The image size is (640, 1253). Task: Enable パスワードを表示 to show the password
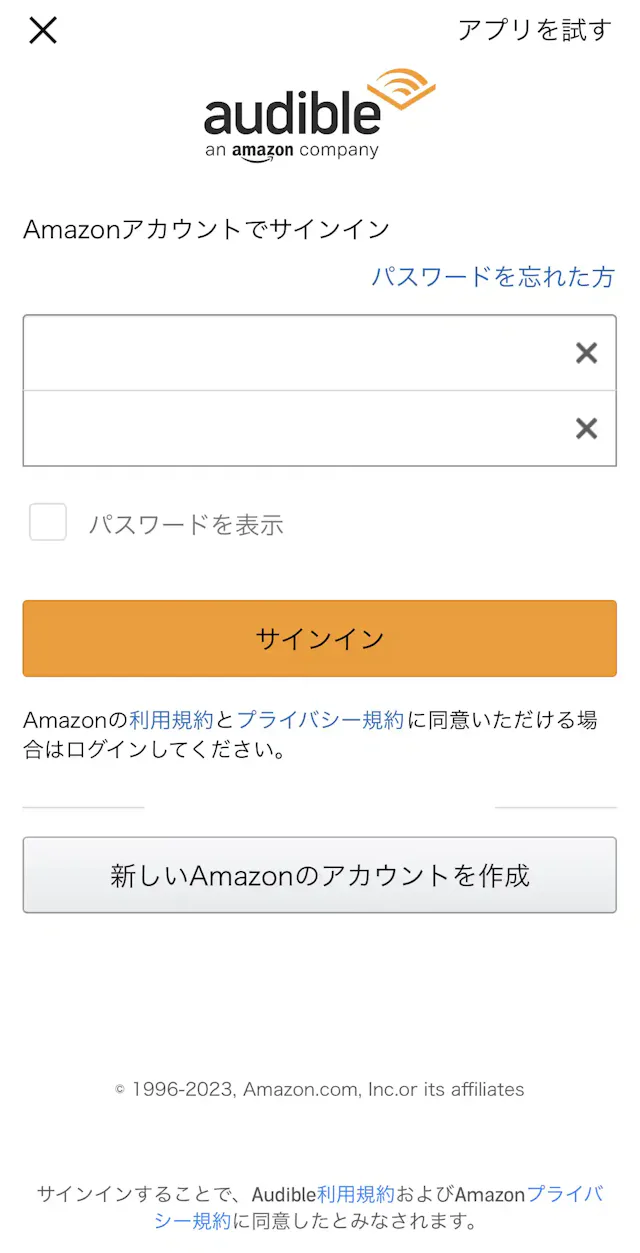click(47, 522)
